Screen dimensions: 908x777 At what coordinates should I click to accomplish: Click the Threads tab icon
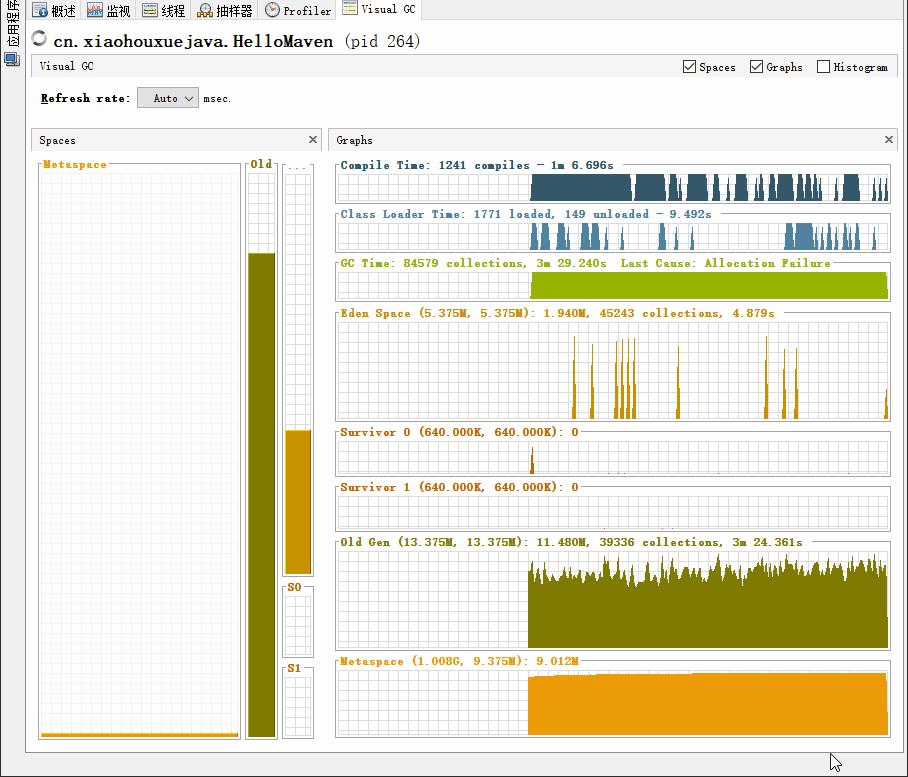coord(149,10)
